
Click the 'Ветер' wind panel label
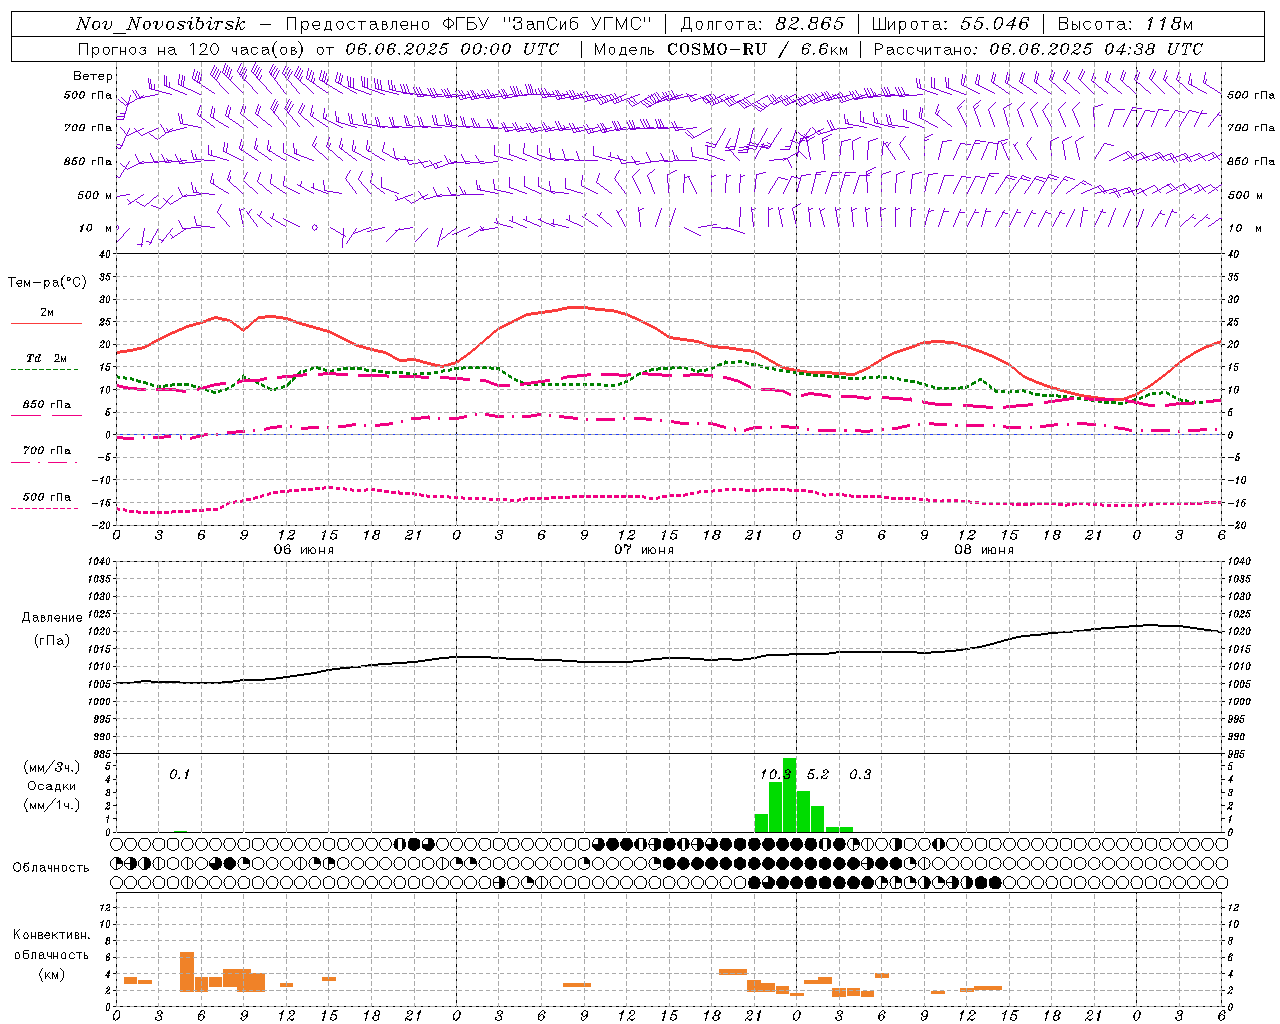[93, 76]
